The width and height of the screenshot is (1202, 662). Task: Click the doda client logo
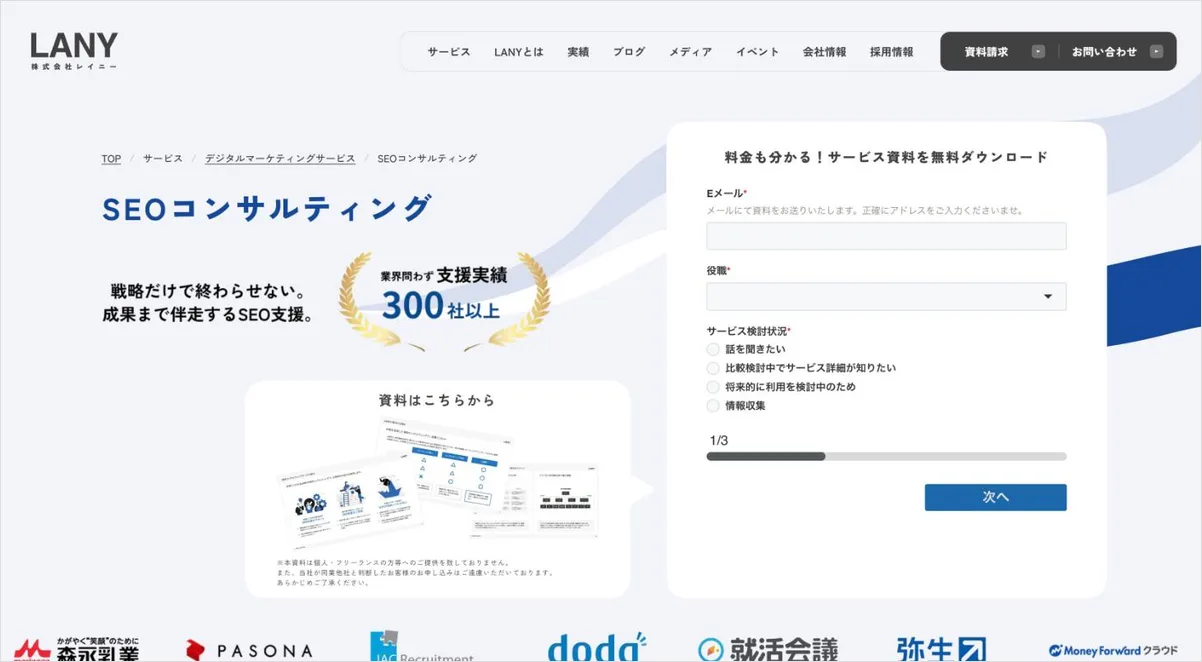click(x=597, y=647)
